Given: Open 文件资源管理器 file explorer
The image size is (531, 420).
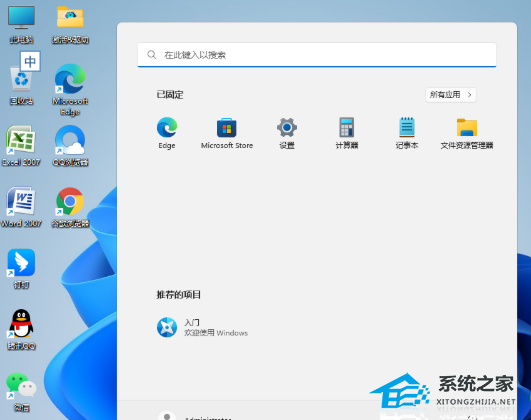Looking at the screenshot, I should tap(467, 132).
